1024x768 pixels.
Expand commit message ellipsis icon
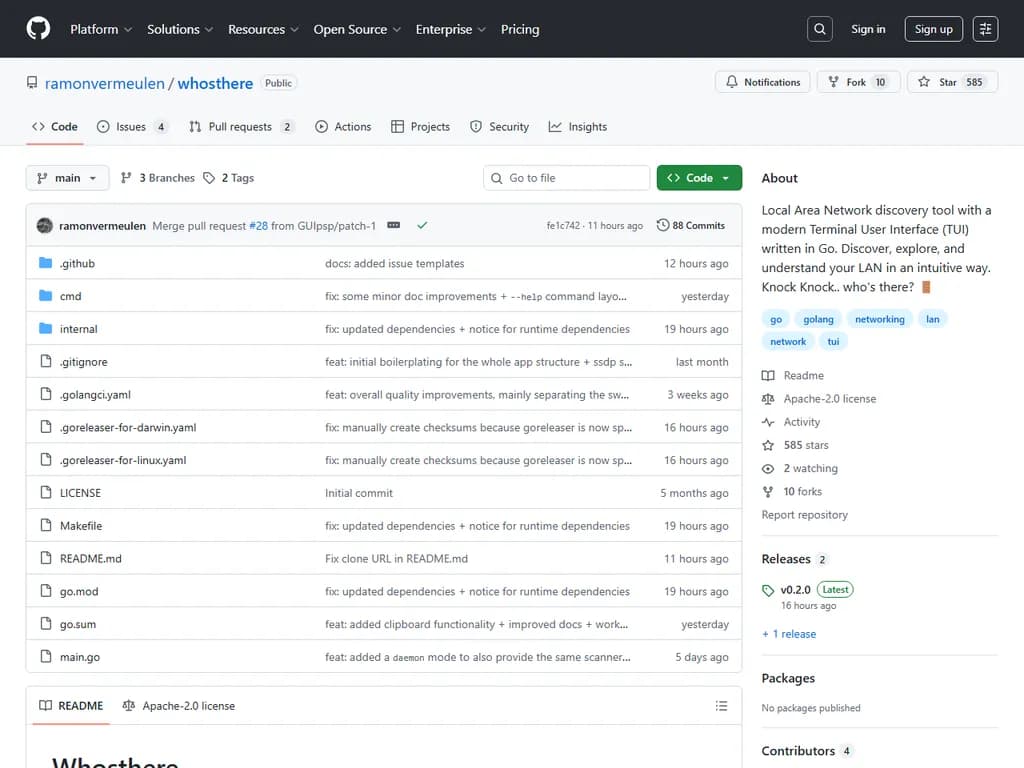[394, 226]
